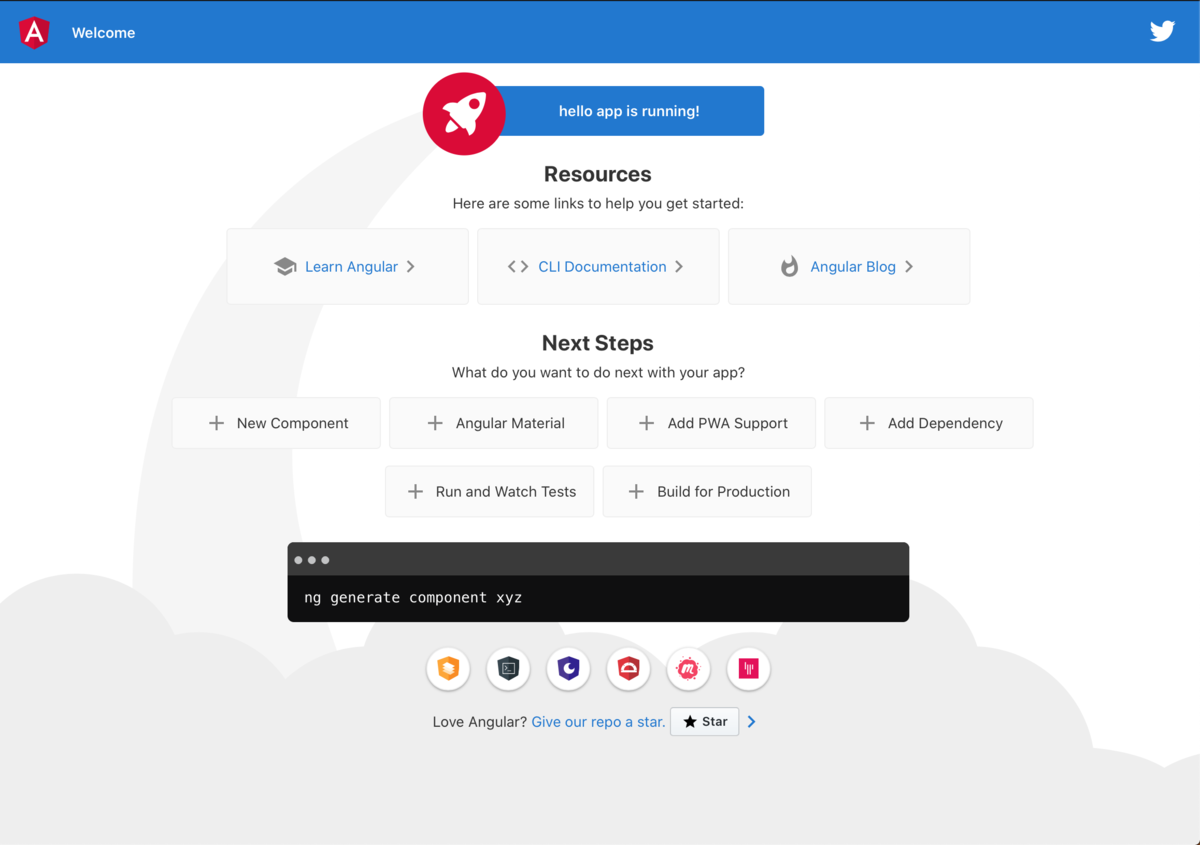Click the plus icon on Build for Production

(636, 492)
